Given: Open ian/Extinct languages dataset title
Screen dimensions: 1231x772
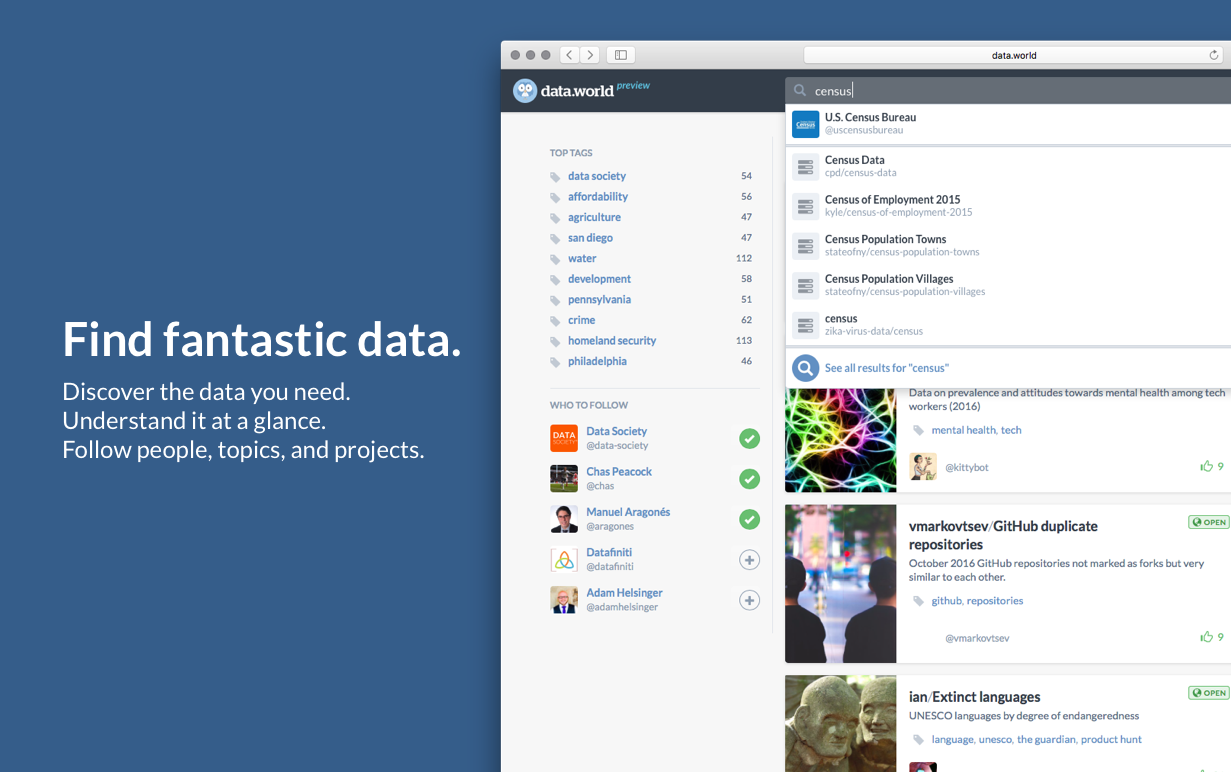Looking at the screenshot, I should click(974, 697).
